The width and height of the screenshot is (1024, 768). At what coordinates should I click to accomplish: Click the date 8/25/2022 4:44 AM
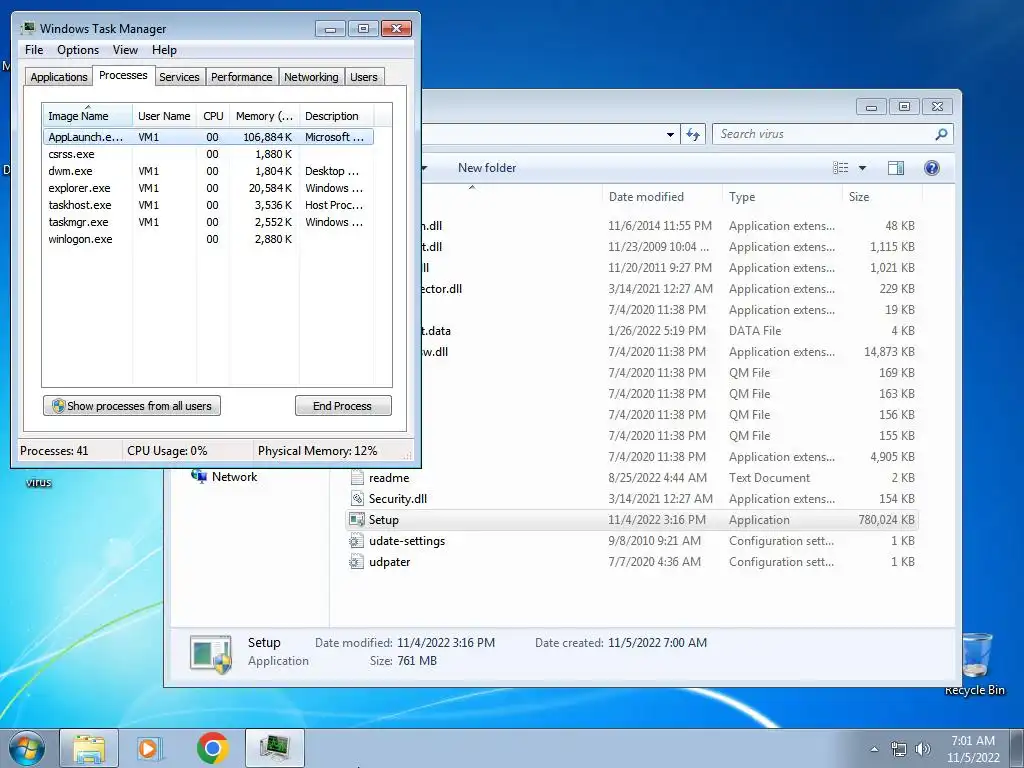click(x=657, y=478)
